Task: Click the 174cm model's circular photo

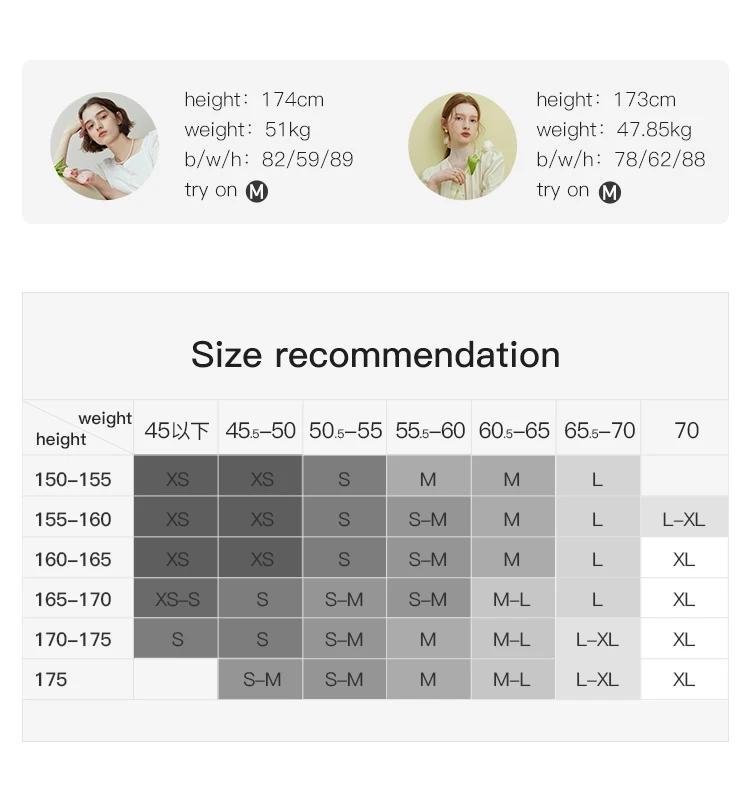Action: pyautogui.click(x=104, y=146)
